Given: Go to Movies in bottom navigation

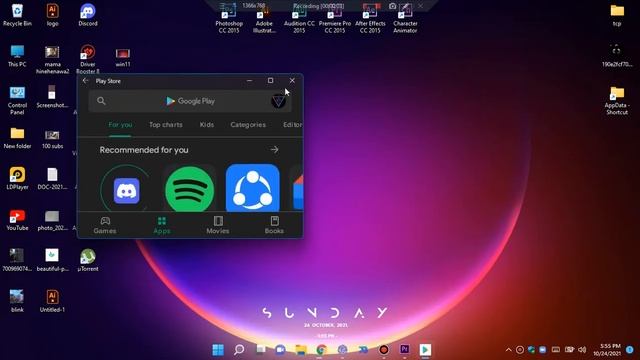Looking at the screenshot, I should point(218,225).
